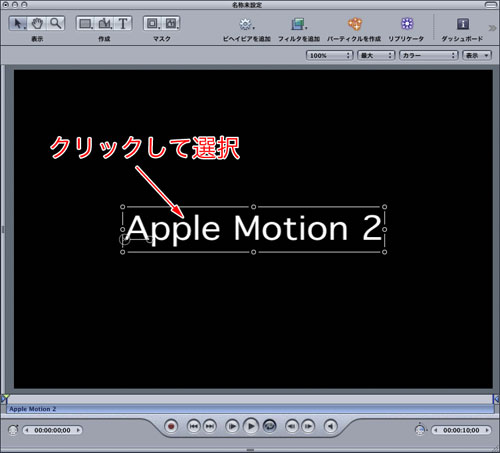
Task: Open the 100% zoom level dropdown
Action: [x=329, y=55]
